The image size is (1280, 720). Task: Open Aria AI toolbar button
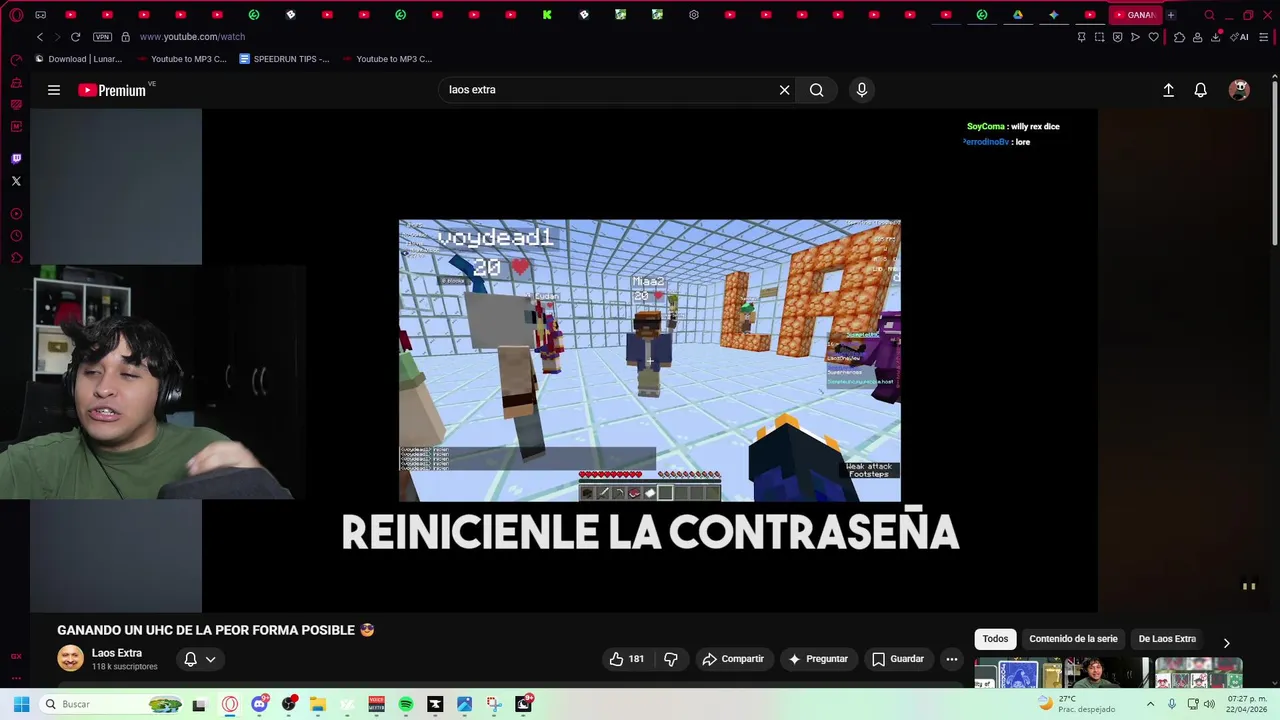coord(1240,37)
